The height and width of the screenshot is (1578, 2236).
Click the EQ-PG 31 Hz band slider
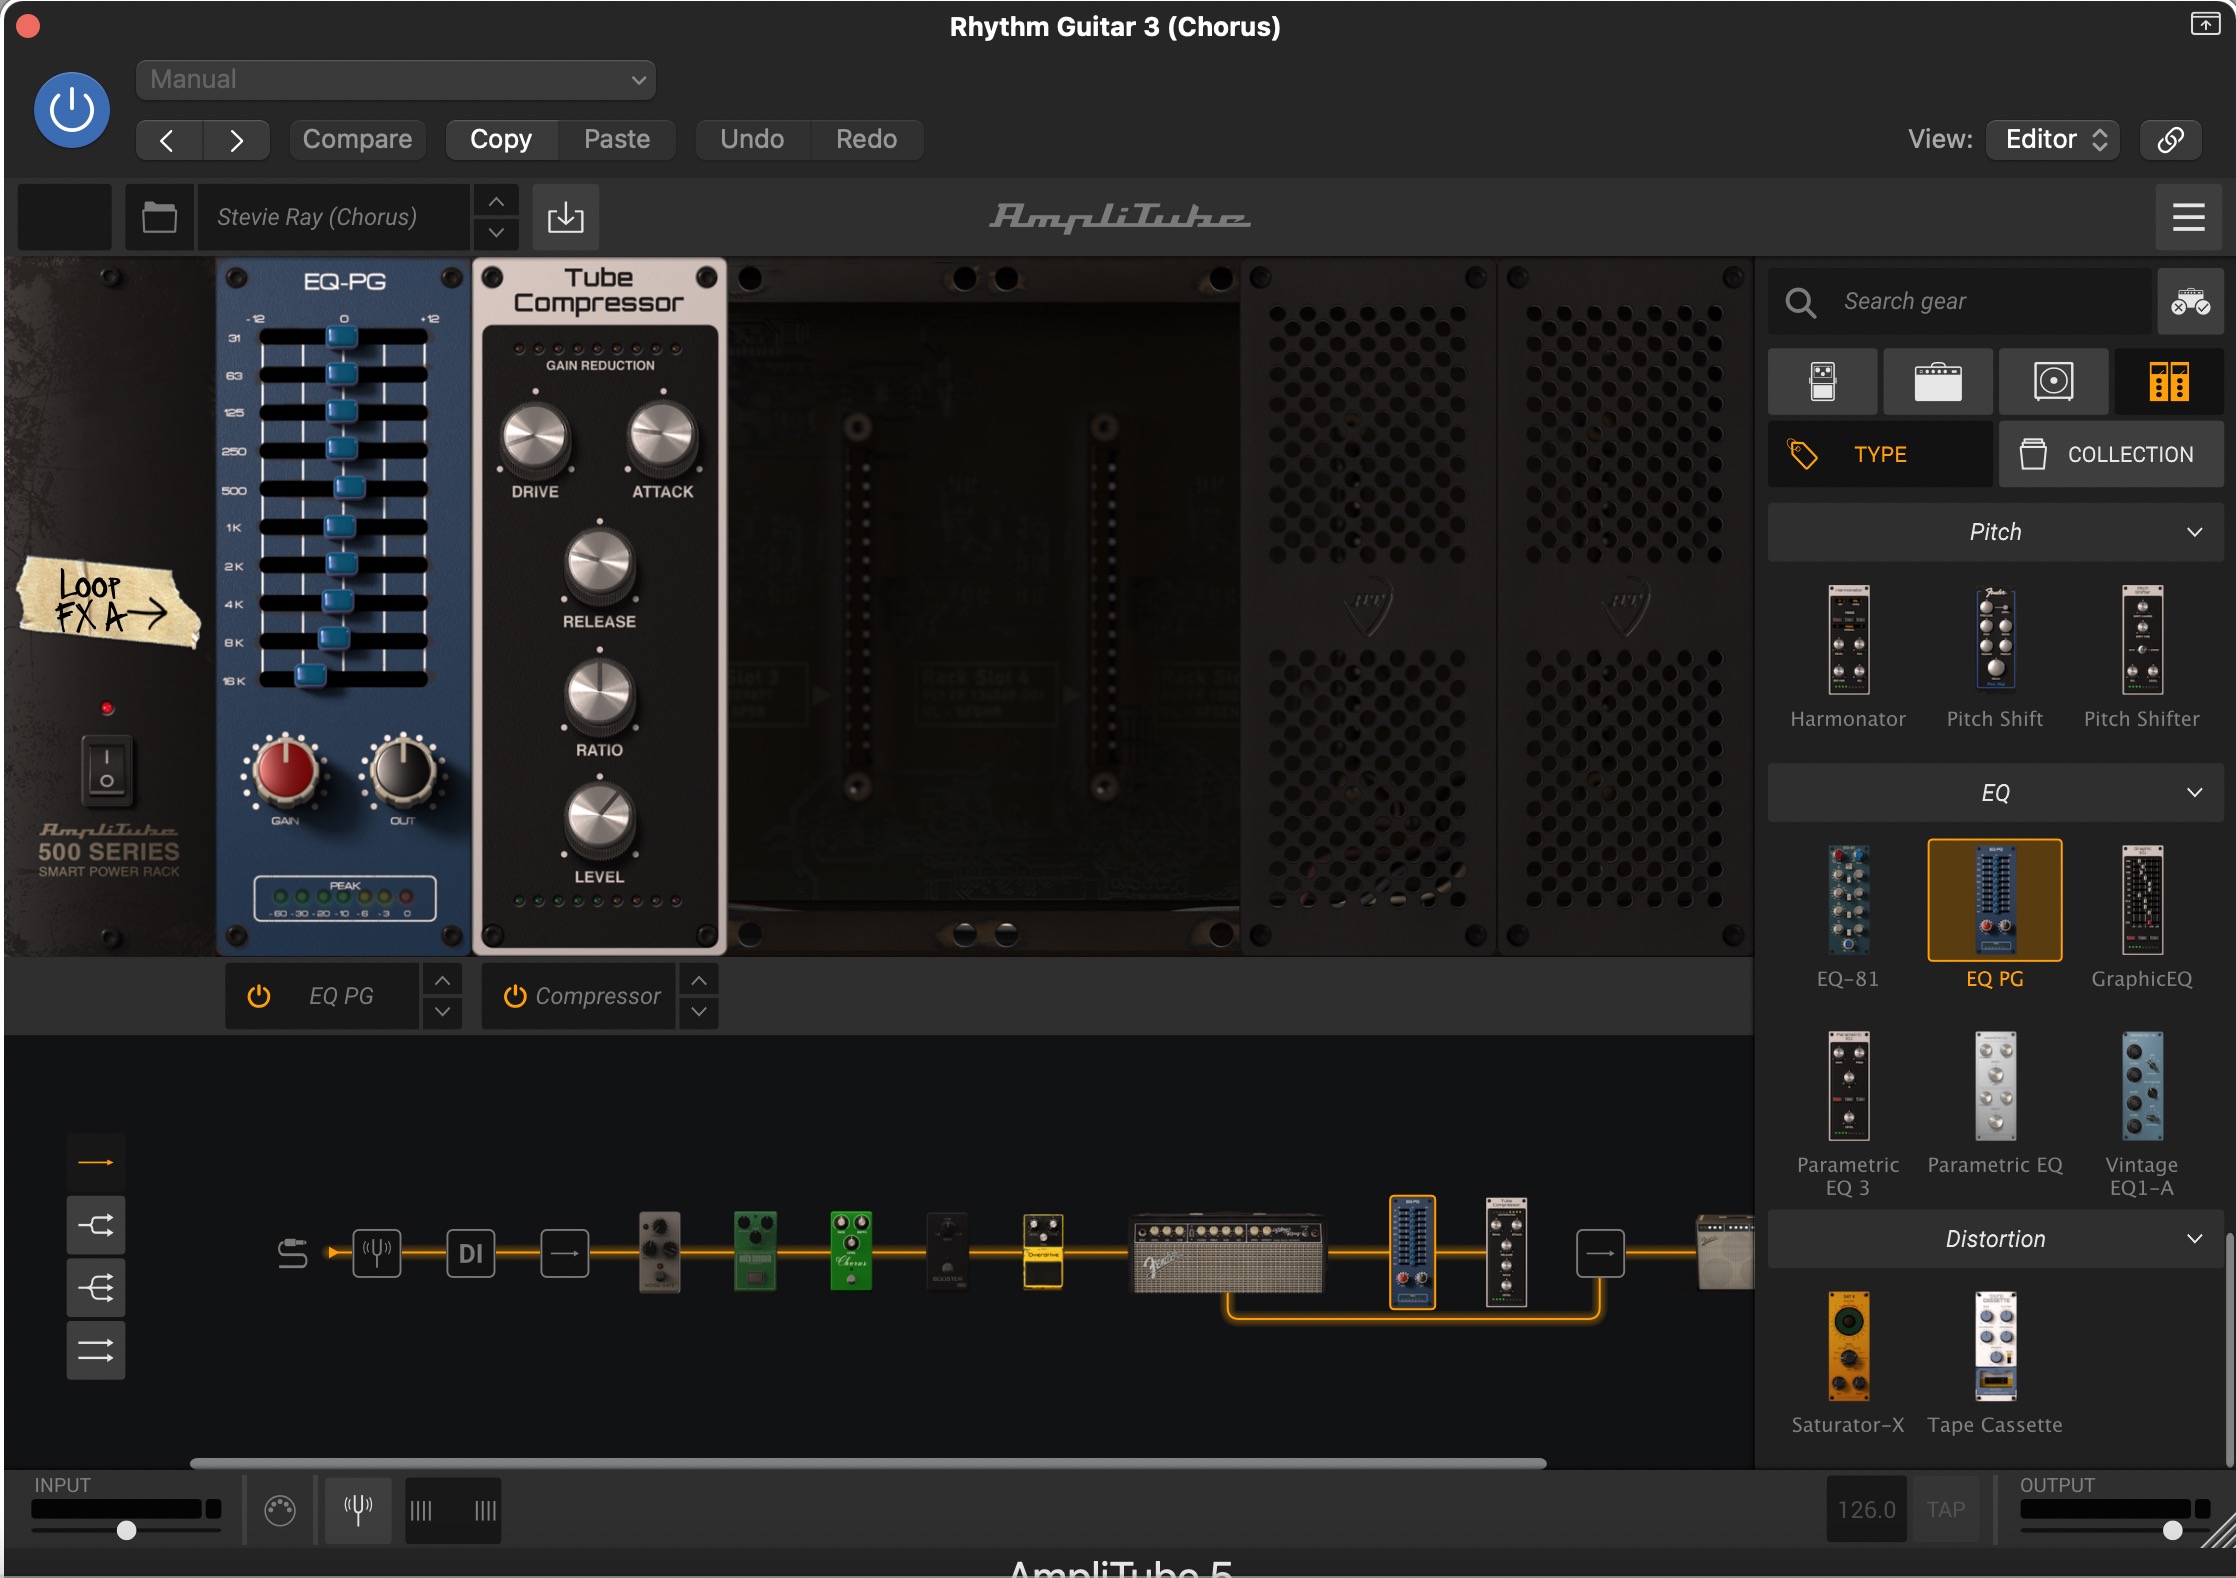(343, 337)
